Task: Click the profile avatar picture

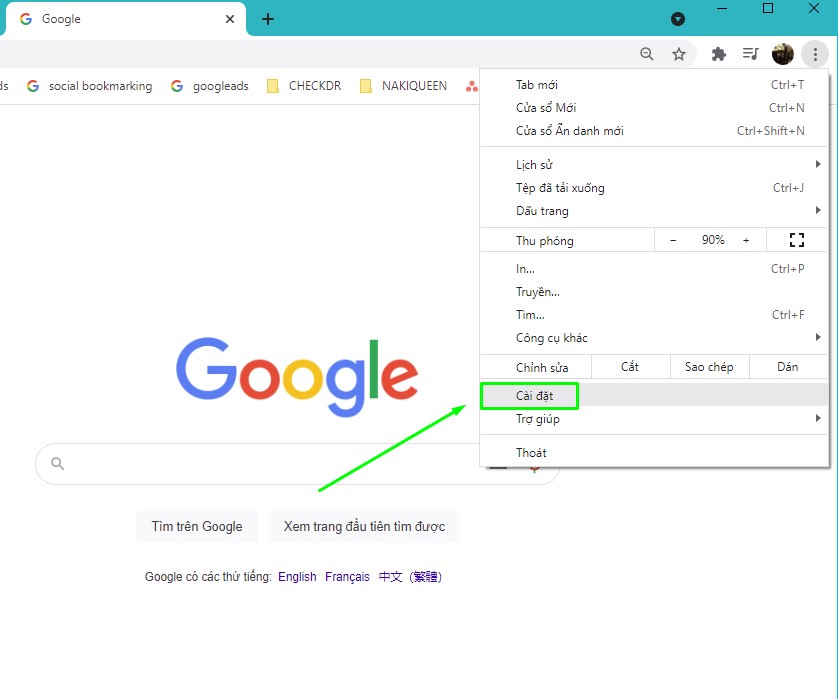Action: coord(783,54)
